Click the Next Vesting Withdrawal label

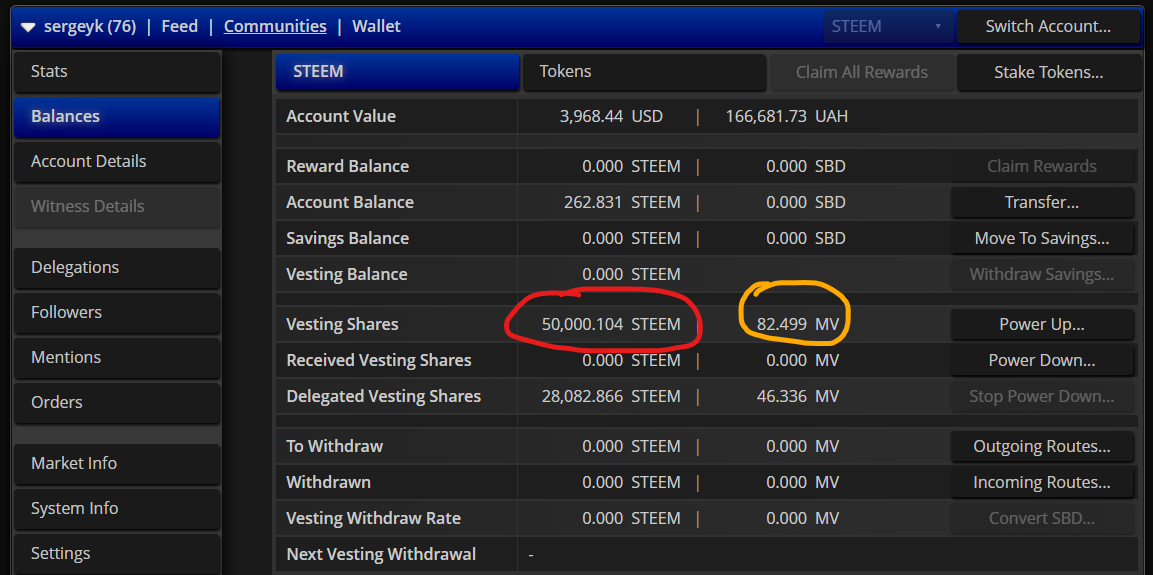pos(381,554)
